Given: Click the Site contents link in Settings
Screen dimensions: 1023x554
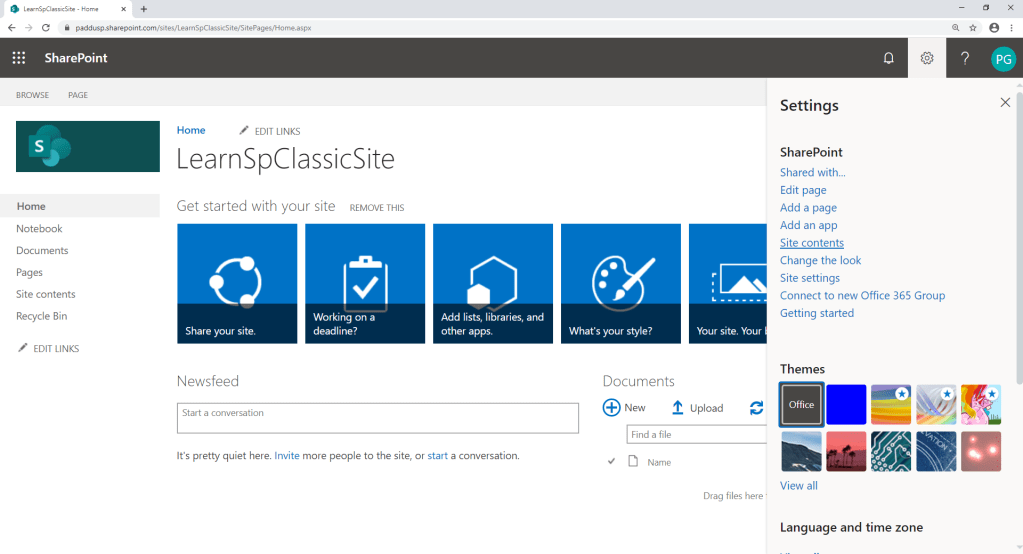Looking at the screenshot, I should 811,243.
